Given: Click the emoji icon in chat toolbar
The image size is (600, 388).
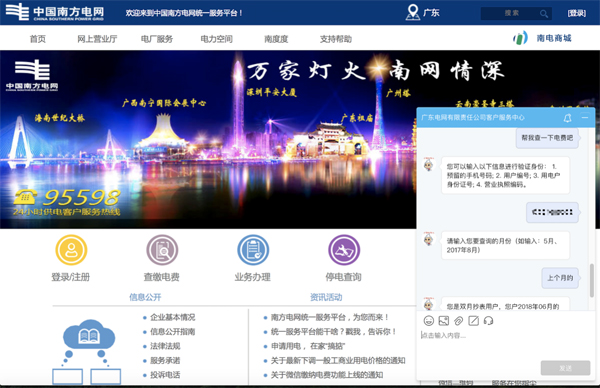Looking at the screenshot, I should 429,321.
